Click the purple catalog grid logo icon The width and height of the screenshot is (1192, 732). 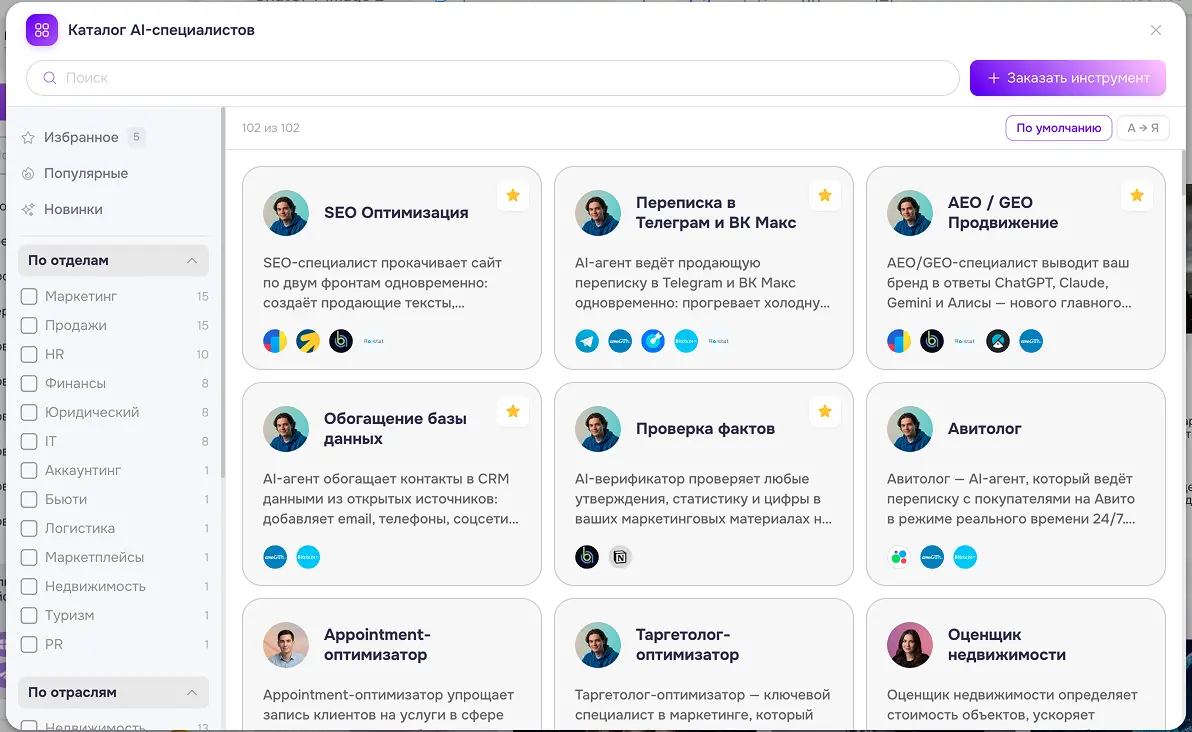pos(42,30)
